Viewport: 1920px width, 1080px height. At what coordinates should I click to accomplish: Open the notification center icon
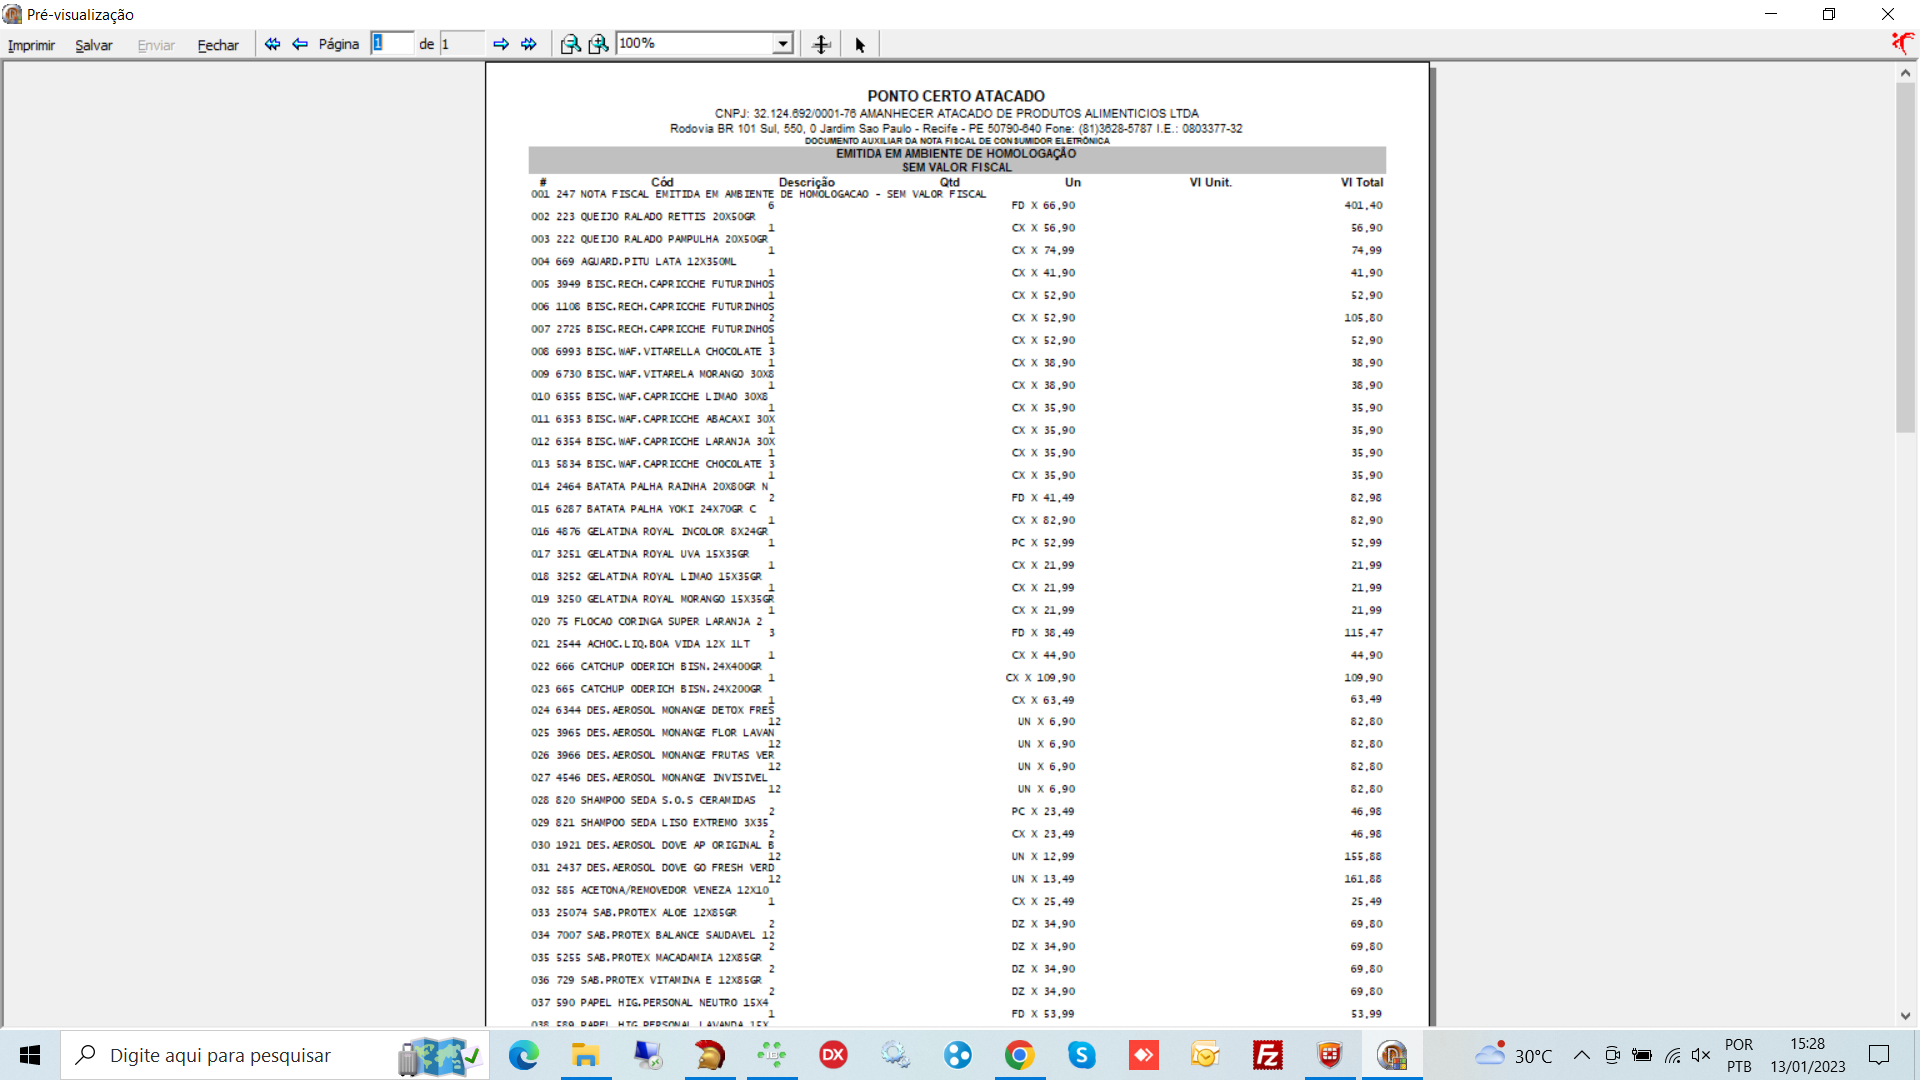[1879, 1055]
